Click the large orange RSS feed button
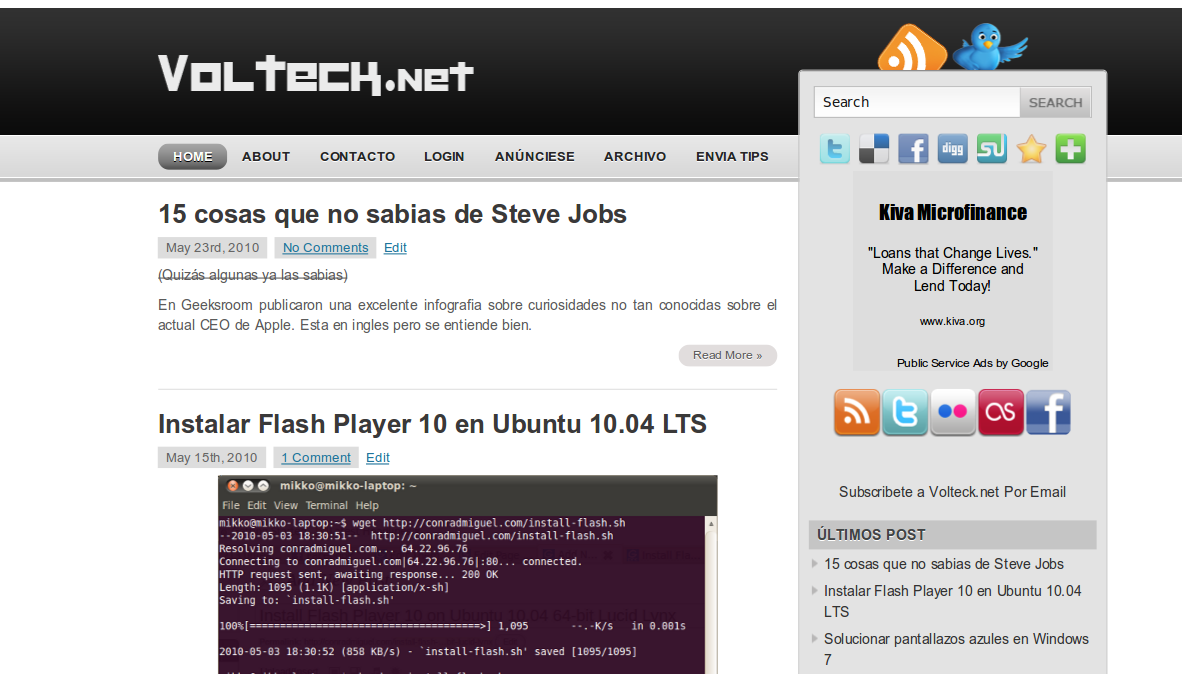1182x674 pixels. tap(856, 412)
